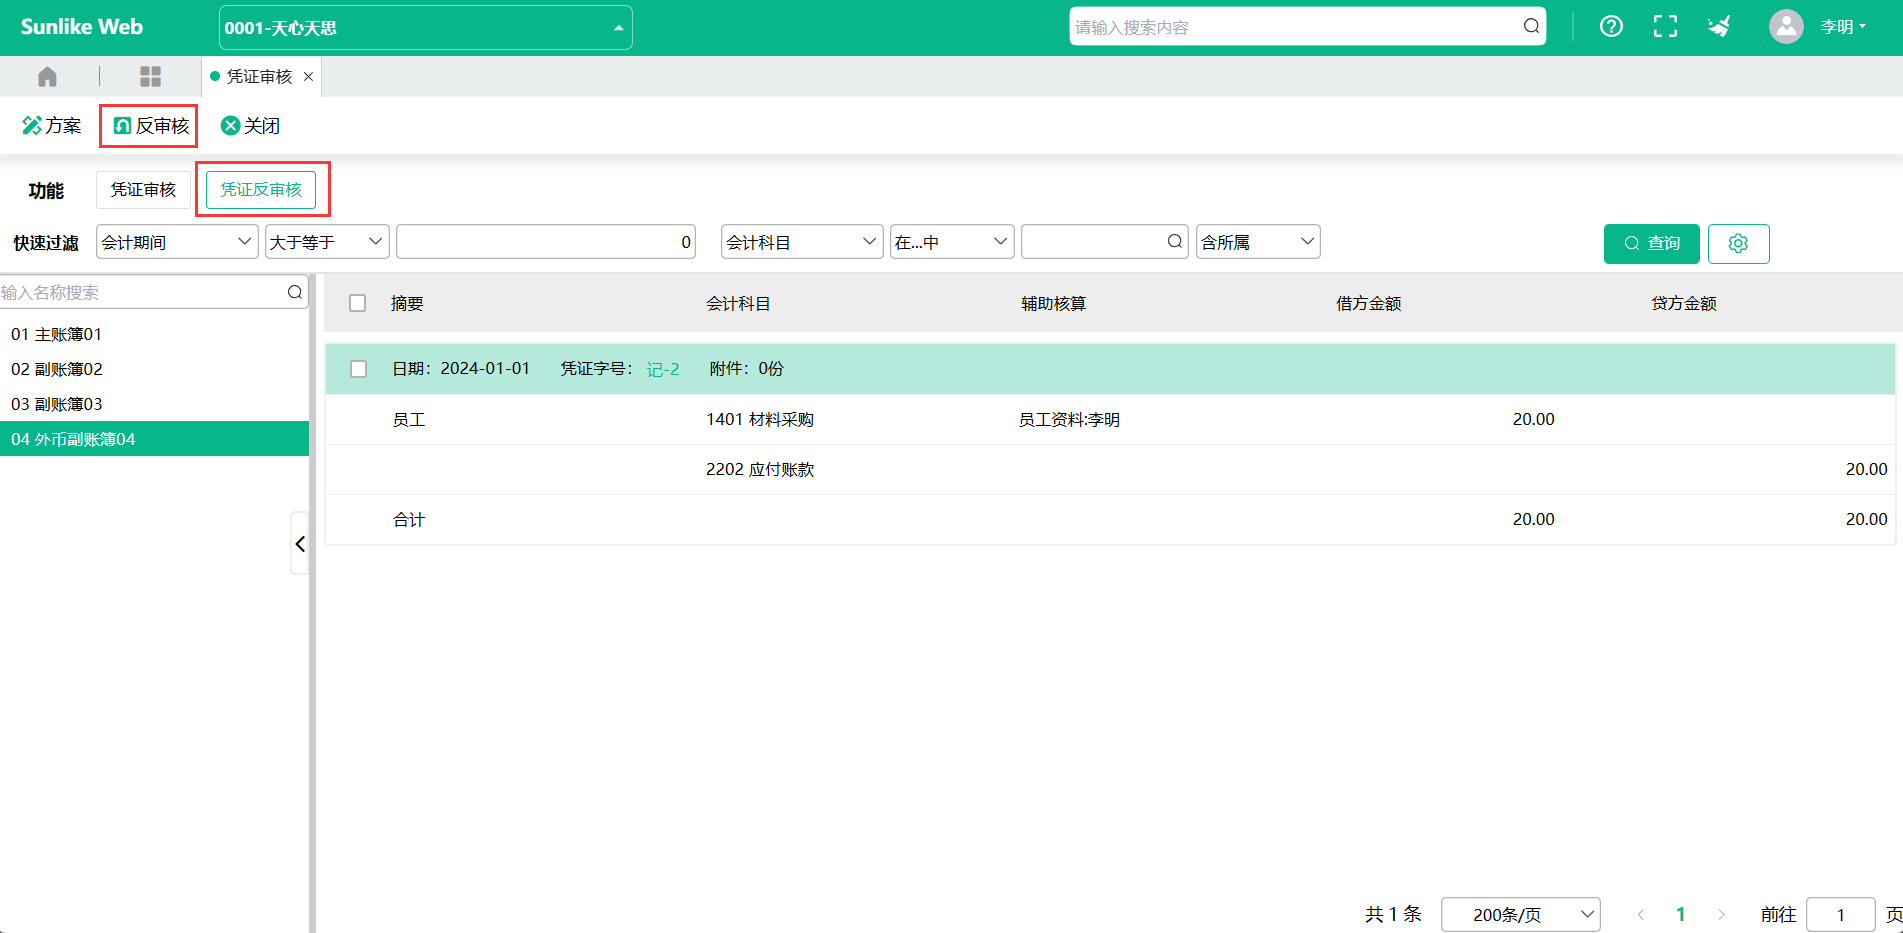Open the user avatar icon
The width and height of the screenshot is (1903, 933).
tap(1786, 27)
